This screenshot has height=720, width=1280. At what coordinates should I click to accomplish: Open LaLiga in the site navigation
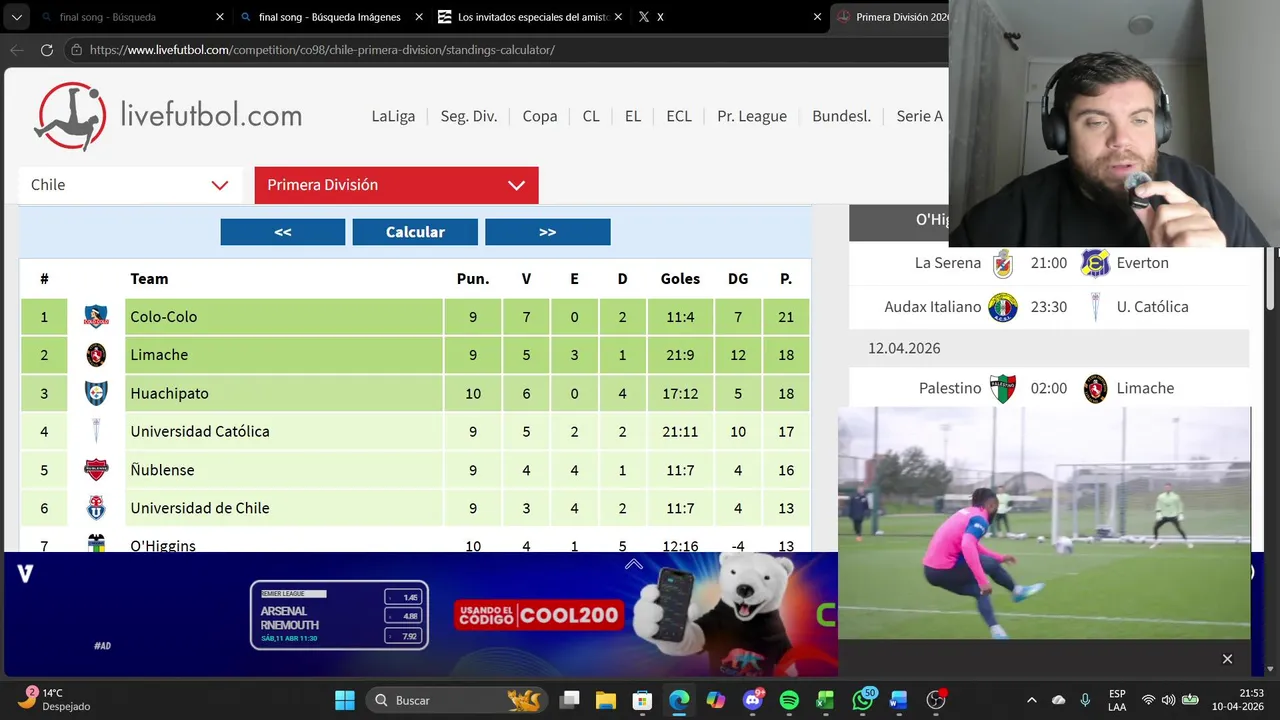(x=393, y=116)
